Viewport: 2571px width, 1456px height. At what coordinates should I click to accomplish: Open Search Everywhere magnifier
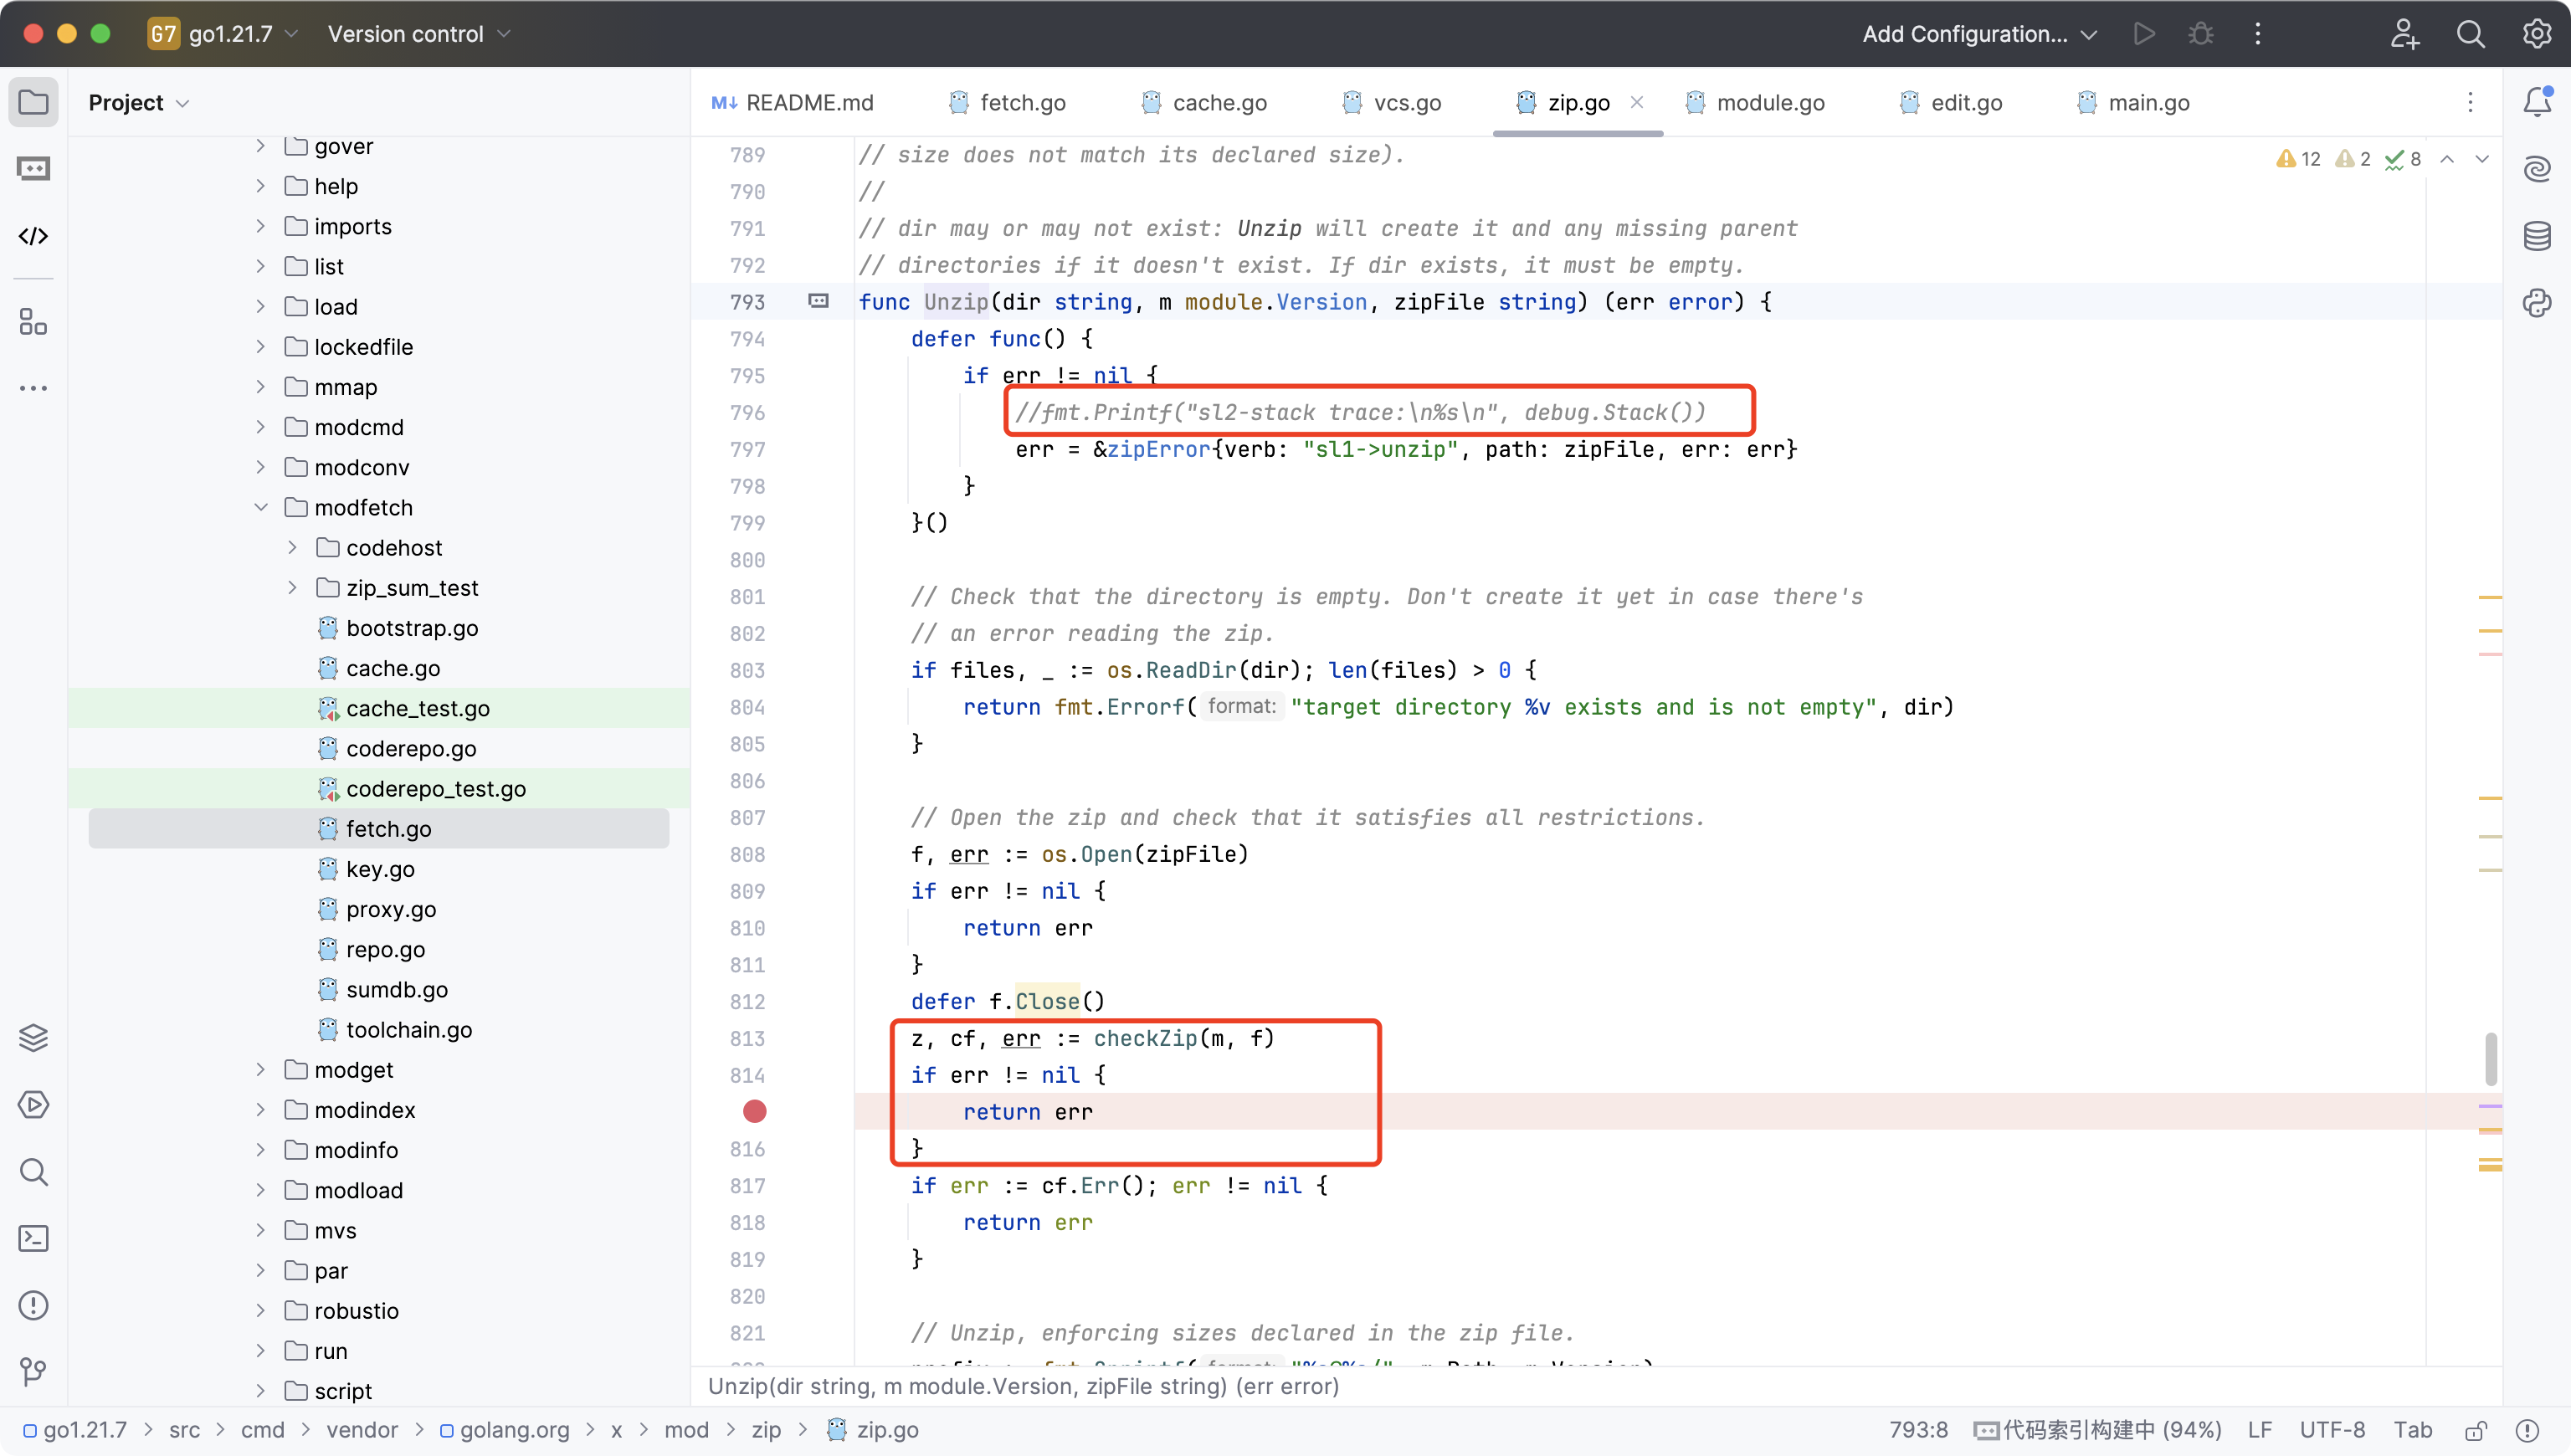point(2470,34)
